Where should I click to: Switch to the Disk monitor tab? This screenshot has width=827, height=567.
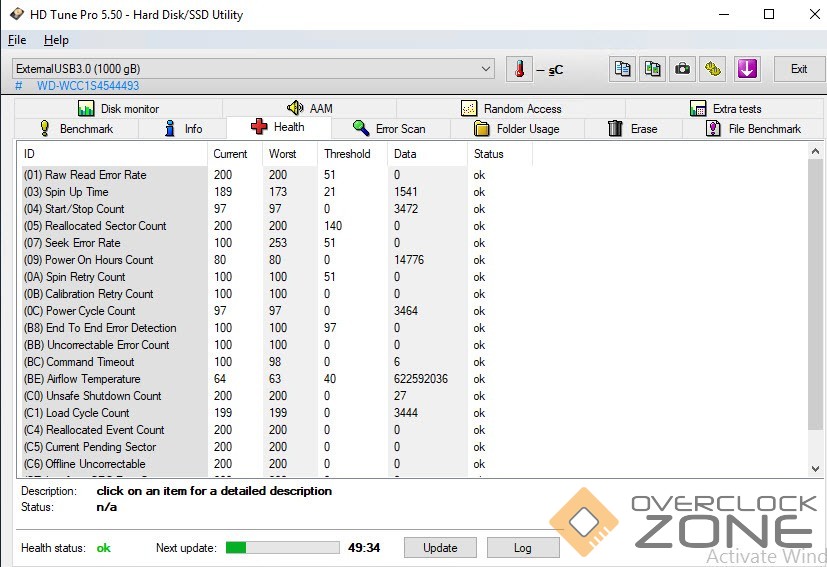click(118, 109)
